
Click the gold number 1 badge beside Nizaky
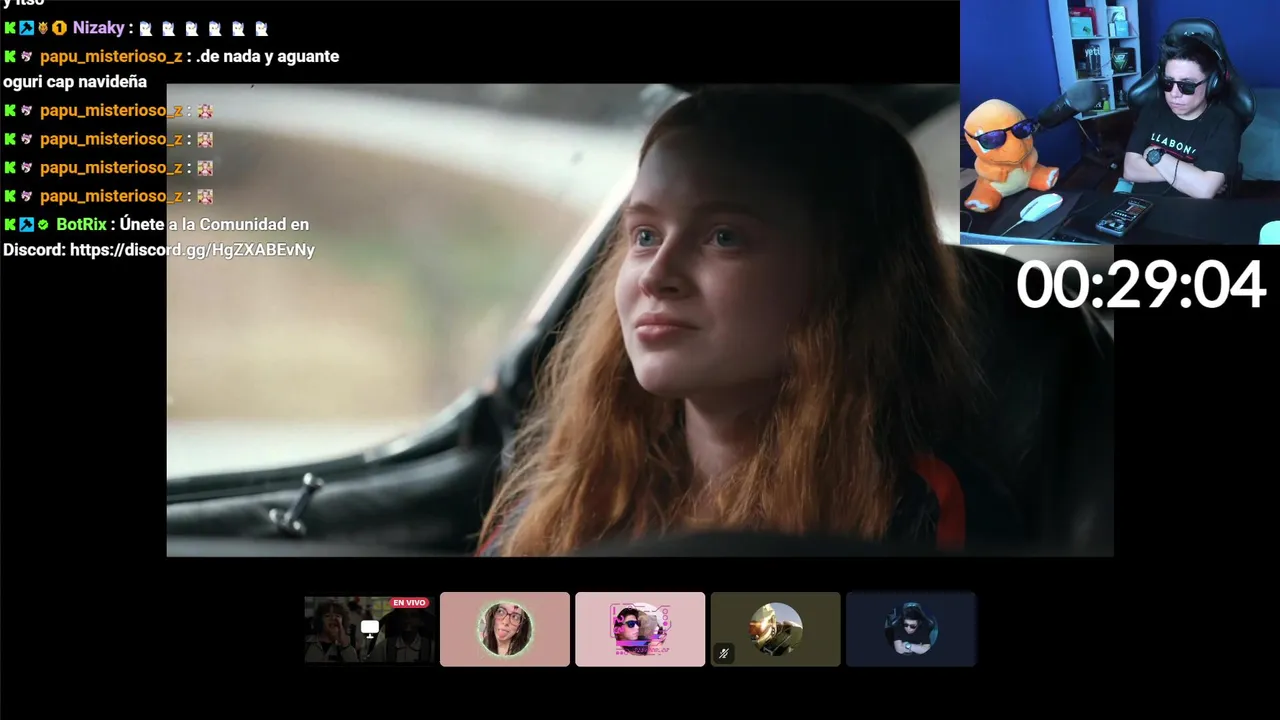click(59, 28)
